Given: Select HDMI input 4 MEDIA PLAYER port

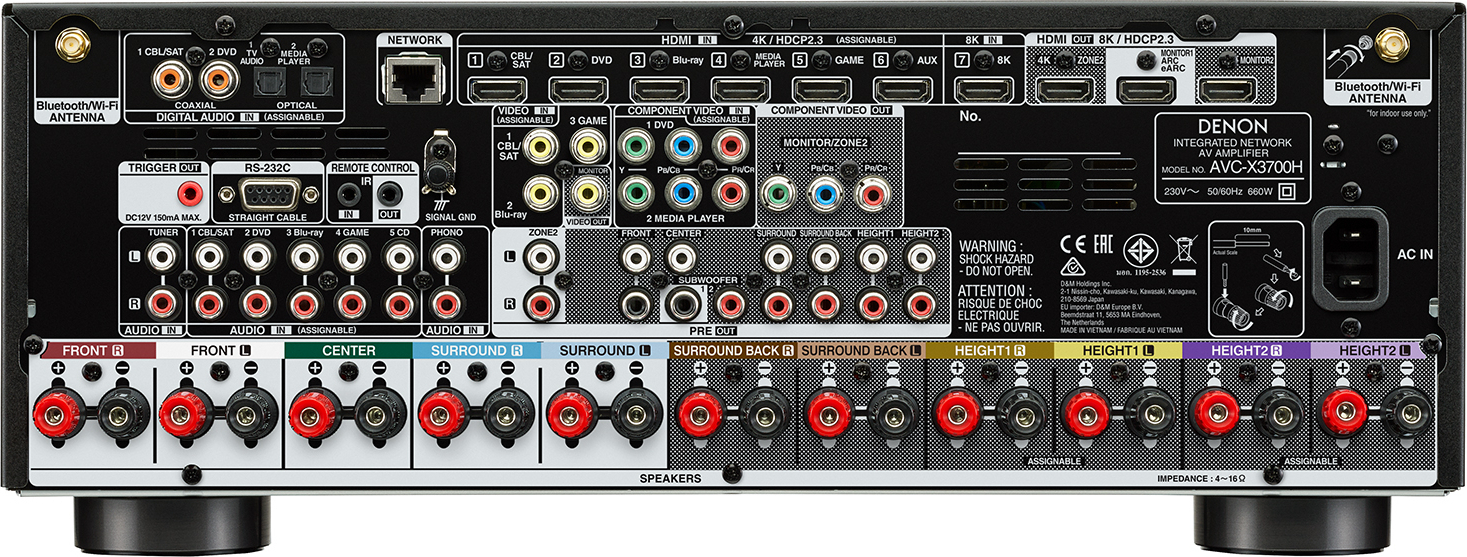Looking at the screenshot, I should click(x=741, y=90).
